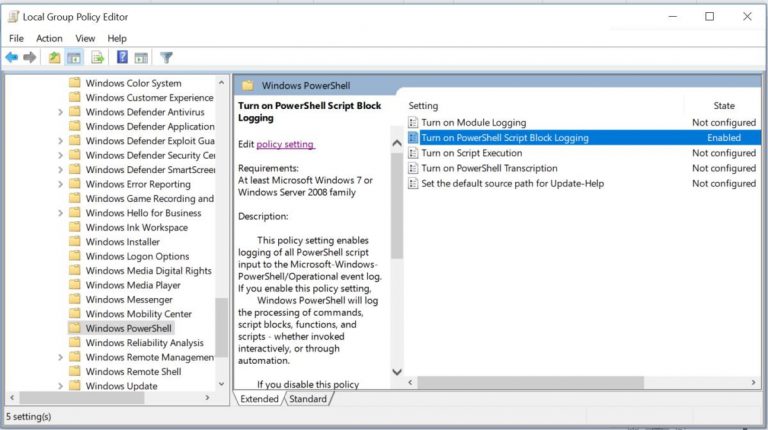The image size is (768, 430).
Task: Click the State column header
Action: (x=723, y=105)
